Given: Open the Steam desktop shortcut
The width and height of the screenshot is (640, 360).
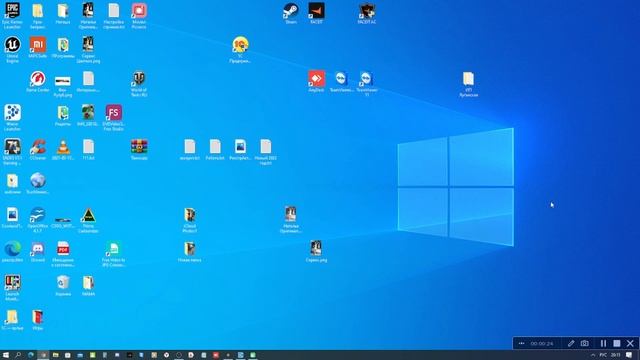Looking at the screenshot, I should pyautogui.click(x=291, y=13).
